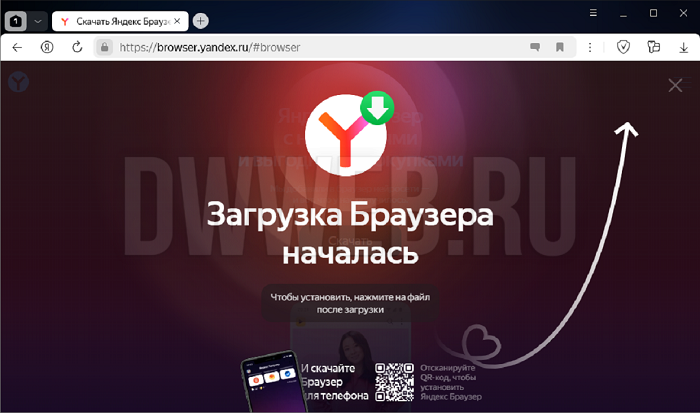Close the download overlay with the X
The height and width of the screenshot is (413, 700).
pyautogui.click(x=675, y=85)
